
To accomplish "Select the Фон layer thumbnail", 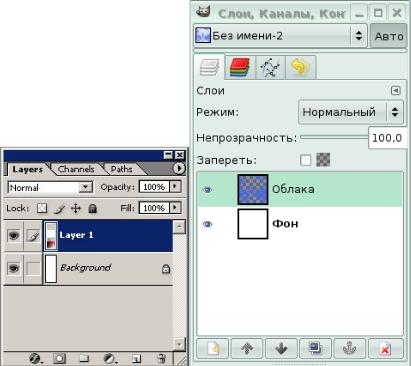I will coord(253,224).
